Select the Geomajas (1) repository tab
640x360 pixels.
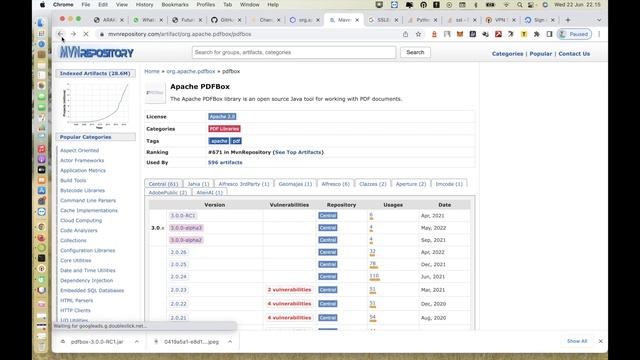(x=295, y=184)
